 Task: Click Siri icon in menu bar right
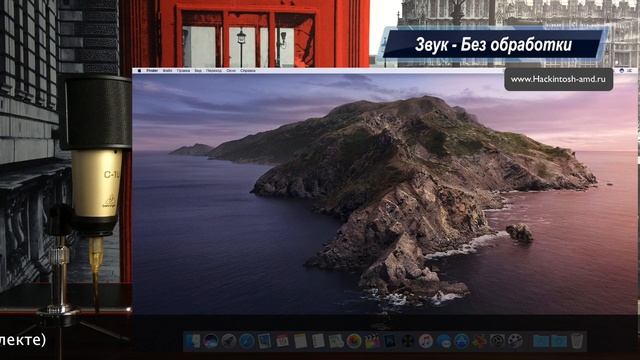[x=622, y=71]
